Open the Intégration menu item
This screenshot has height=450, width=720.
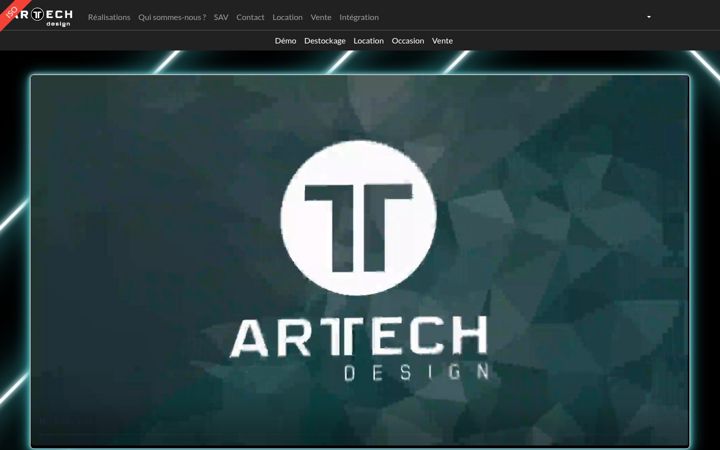pos(359,17)
